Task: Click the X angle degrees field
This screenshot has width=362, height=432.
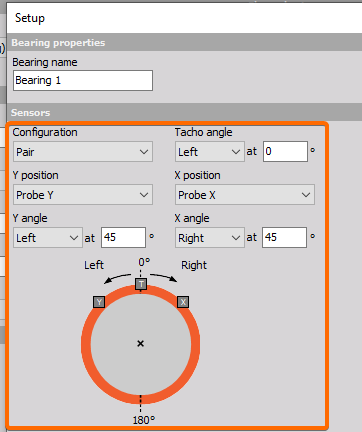Action: click(x=284, y=238)
